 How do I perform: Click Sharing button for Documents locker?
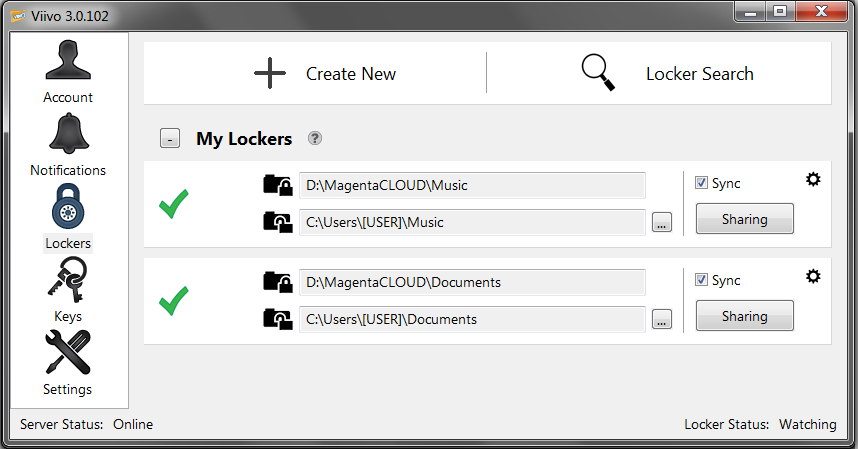744,316
